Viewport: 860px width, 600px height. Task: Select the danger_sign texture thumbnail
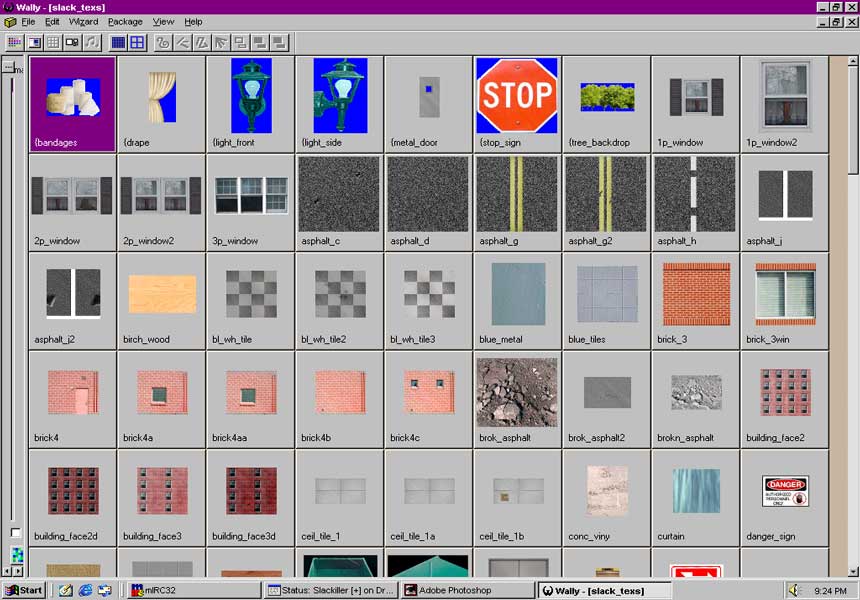(784, 496)
